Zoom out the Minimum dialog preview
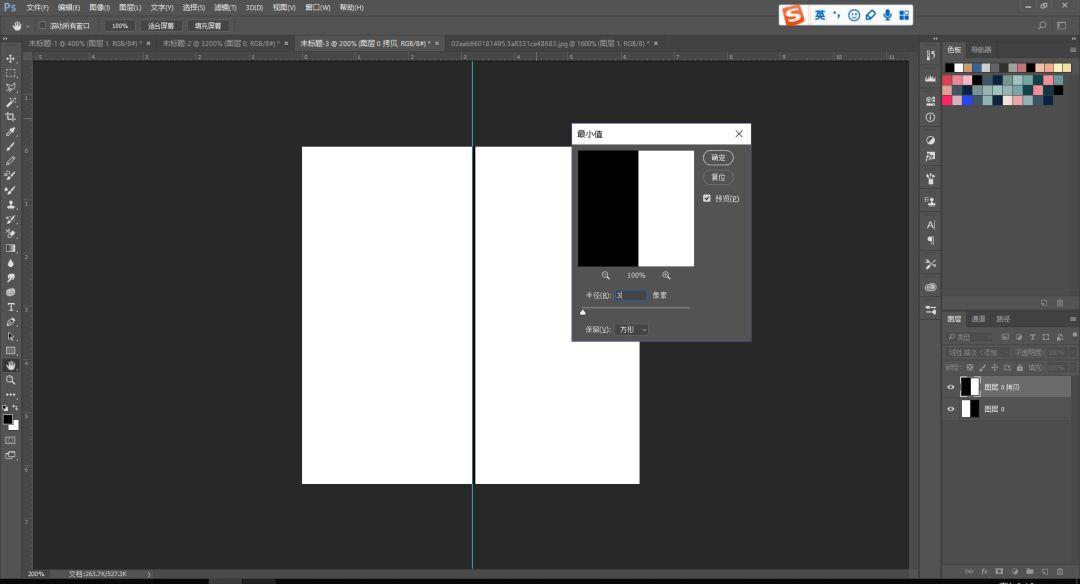 605,275
